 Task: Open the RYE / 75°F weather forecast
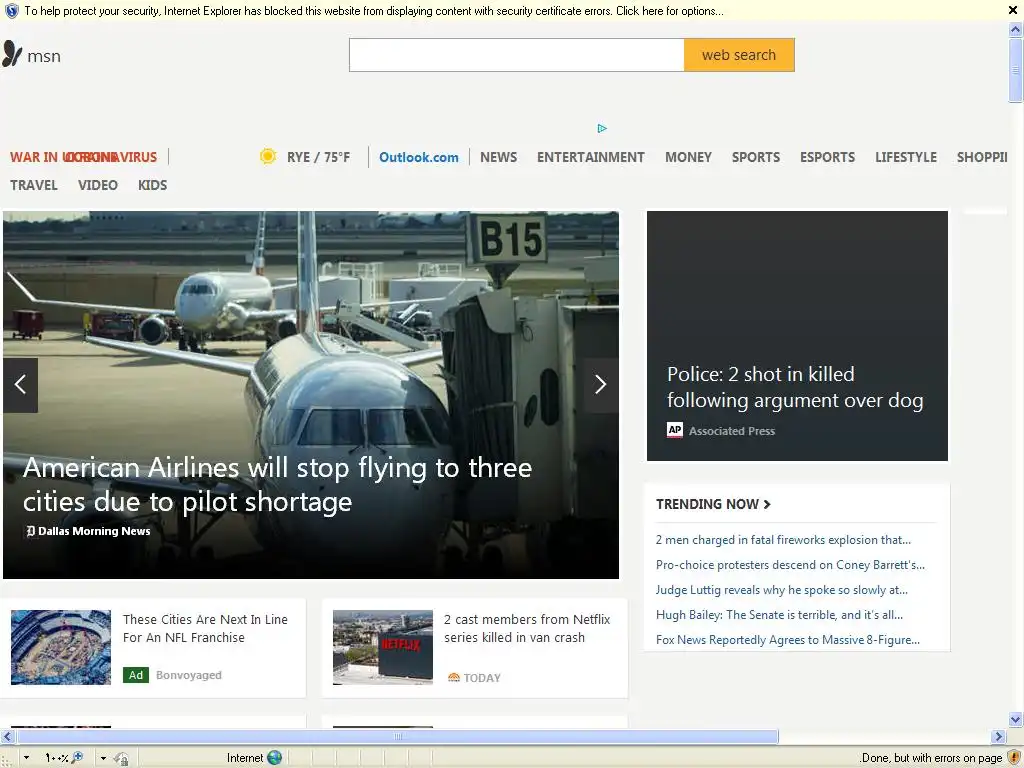[319, 157]
